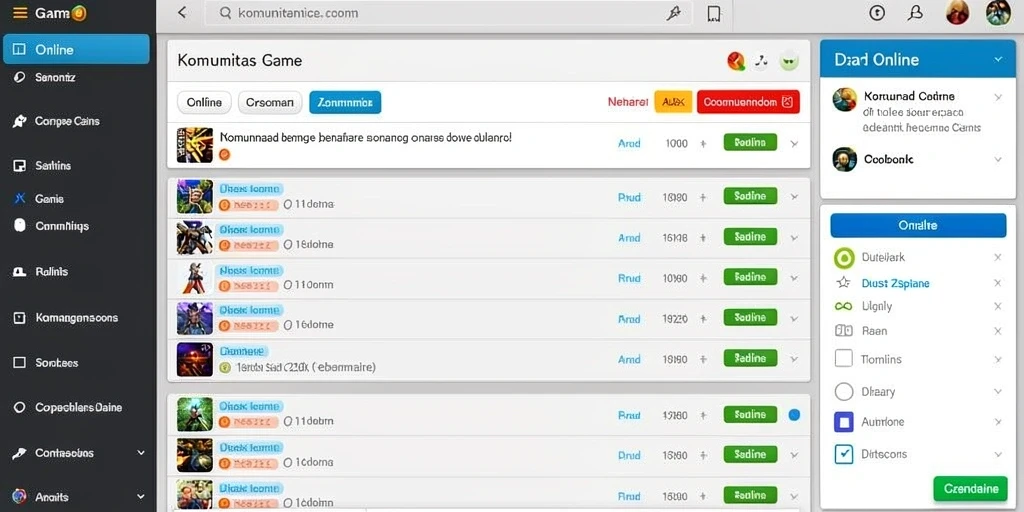The height and width of the screenshot is (512, 1024).
Task: Remove Llignly with its X
Action: click(997, 306)
